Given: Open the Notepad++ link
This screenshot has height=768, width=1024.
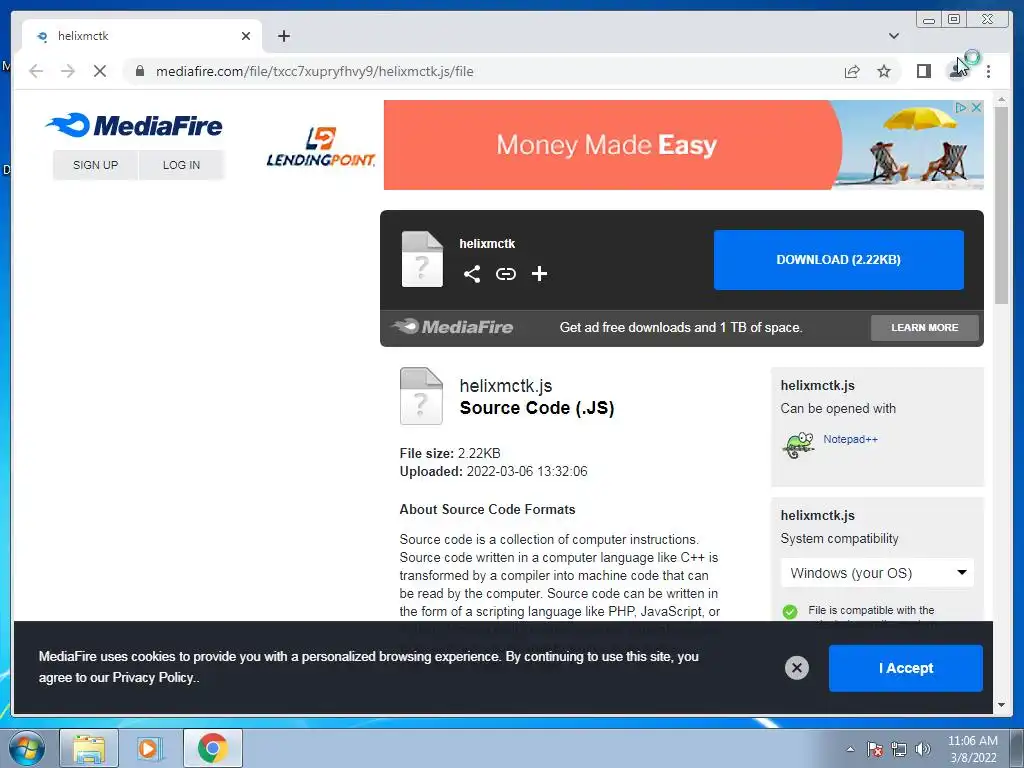Looking at the screenshot, I should point(850,439).
